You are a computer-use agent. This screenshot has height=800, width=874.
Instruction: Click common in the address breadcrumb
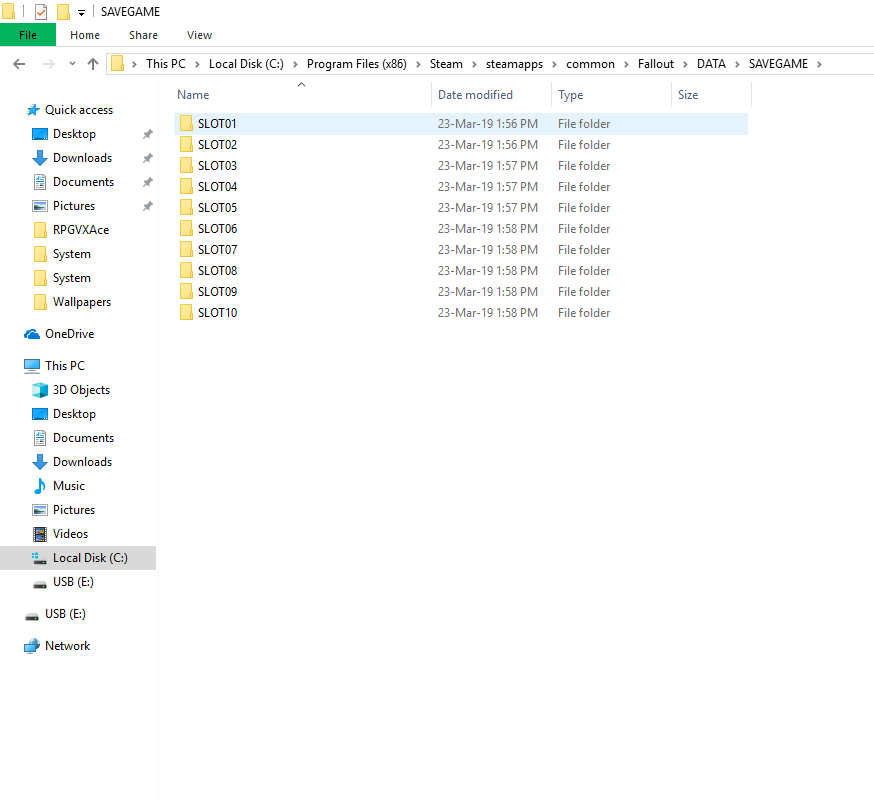tap(590, 64)
